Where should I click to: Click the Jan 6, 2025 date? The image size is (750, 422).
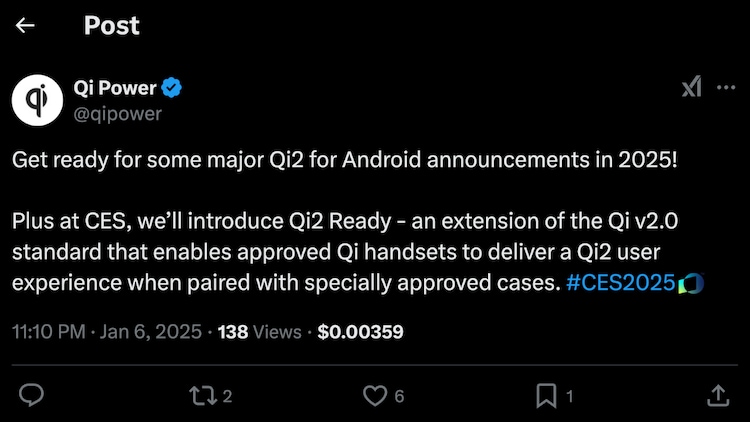pyautogui.click(x=146, y=330)
